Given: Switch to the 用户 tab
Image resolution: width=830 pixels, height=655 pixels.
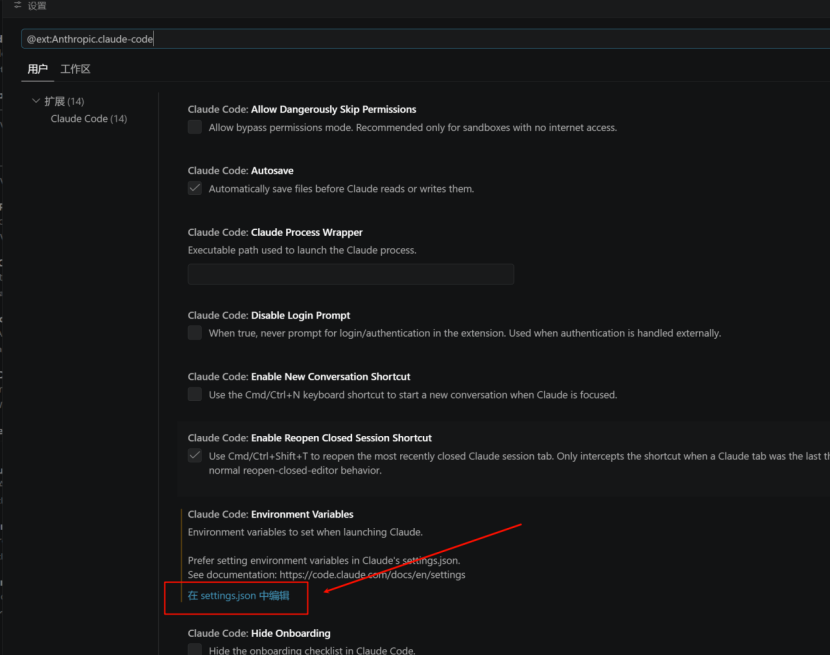Looking at the screenshot, I should [x=38, y=69].
